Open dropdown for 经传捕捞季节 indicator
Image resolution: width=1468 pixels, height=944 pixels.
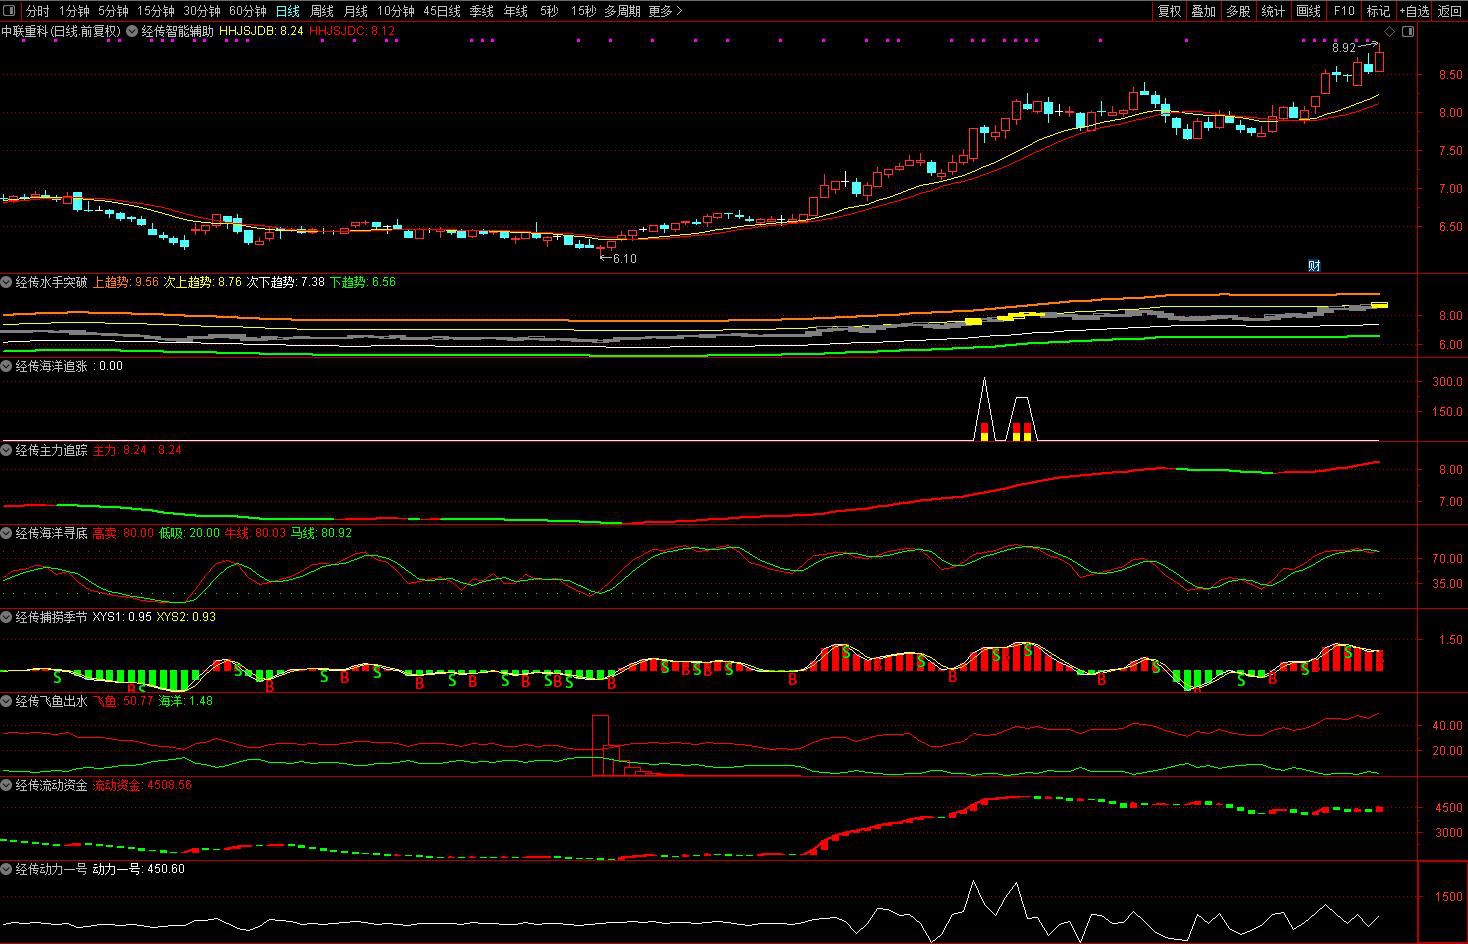(x=7, y=617)
